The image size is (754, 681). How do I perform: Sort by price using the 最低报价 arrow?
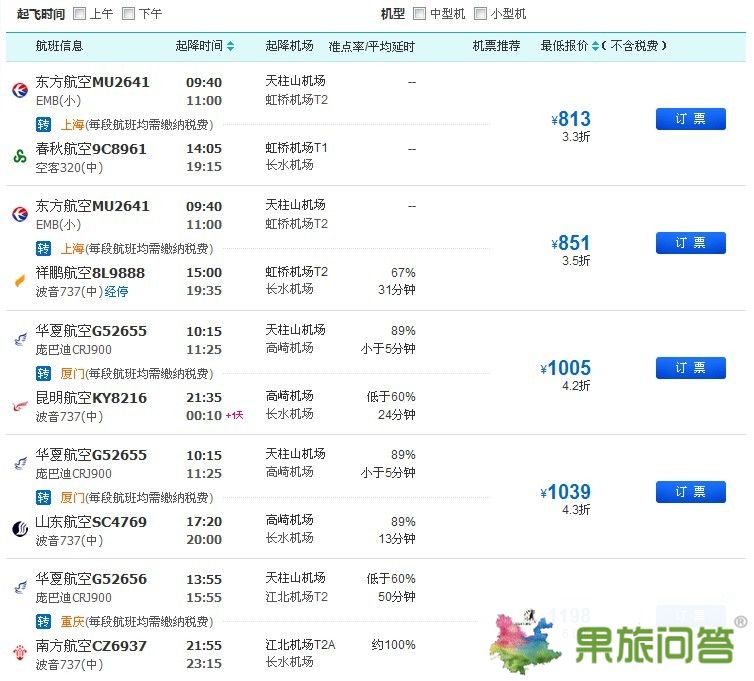click(x=597, y=46)
